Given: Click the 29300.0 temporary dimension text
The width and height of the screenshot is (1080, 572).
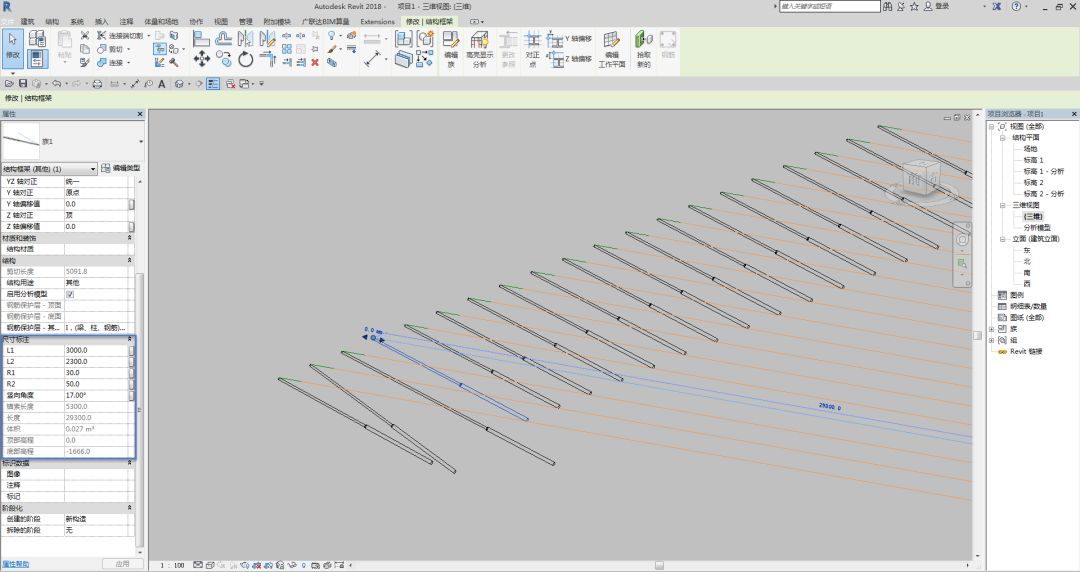Looking at the screenshot, I should click(x=829, y=407).
